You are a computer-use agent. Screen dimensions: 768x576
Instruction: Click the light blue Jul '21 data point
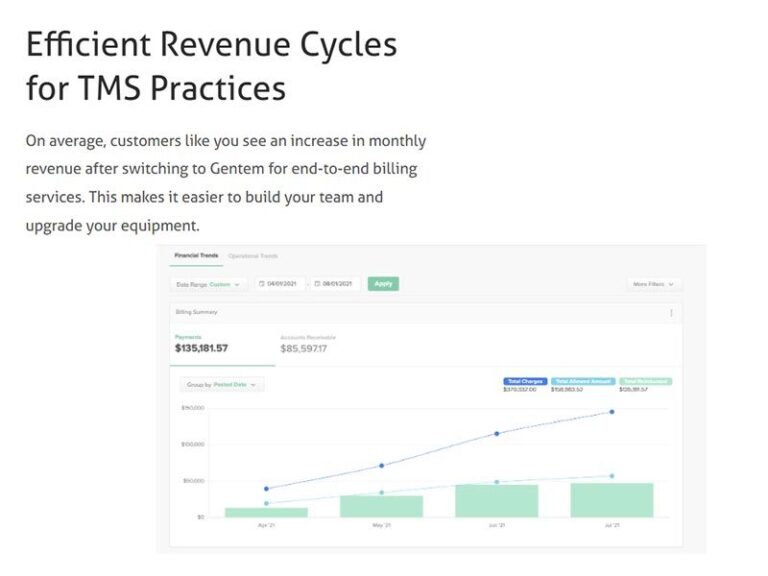[612, 476]
